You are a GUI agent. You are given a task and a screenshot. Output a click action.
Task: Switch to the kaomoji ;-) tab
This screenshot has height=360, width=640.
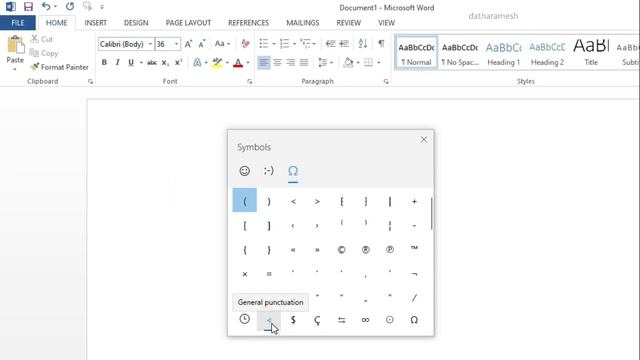(x=269, y=171)
